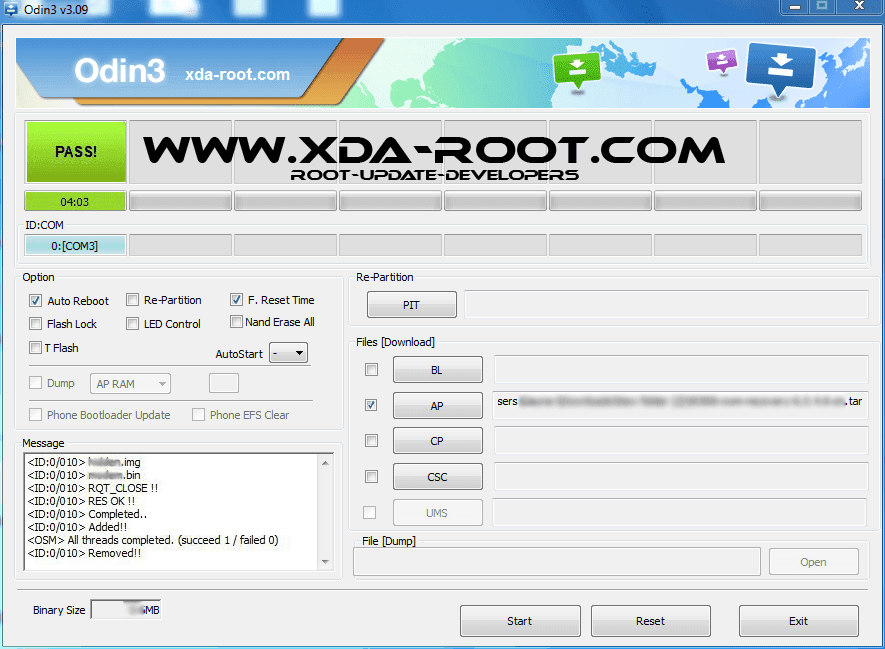885x649 pixels.
Task: Click the 0:[COM3] port indicator
Action: [75, 246]
